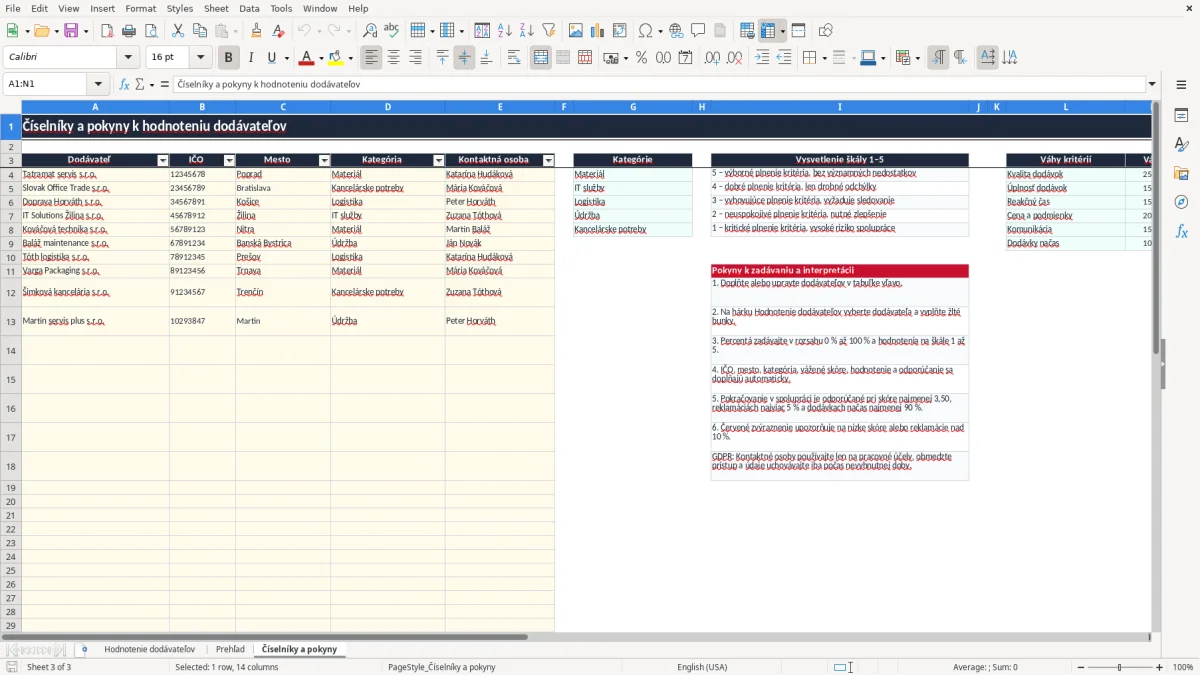Viewport: 1200px width, 675px height.
Task: Open the special character picker
Action: pyautogui.click(x=646, y=31)
